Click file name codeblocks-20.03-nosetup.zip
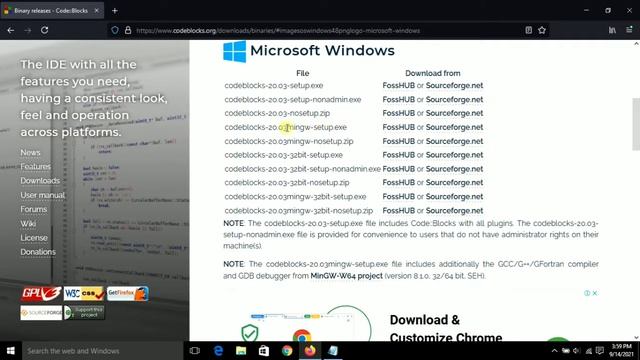The width and height of the screenshot is (640, 360). point(277,113)
